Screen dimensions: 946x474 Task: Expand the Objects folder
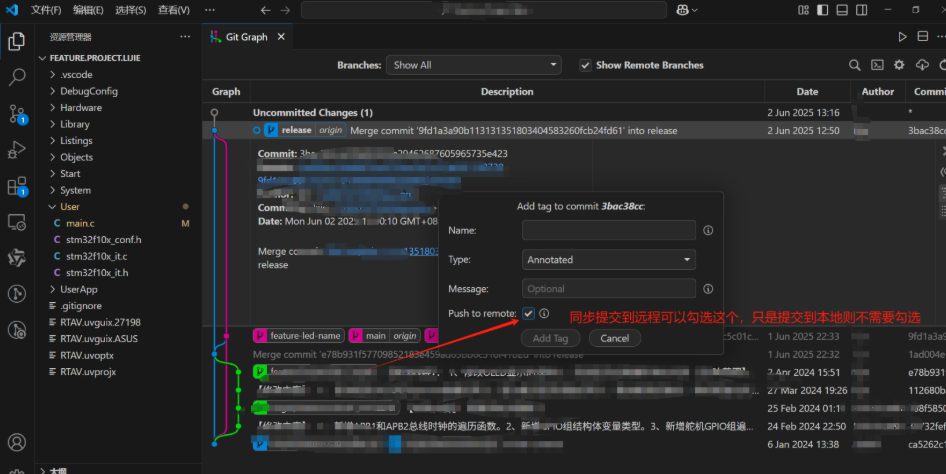click(77, 157)
